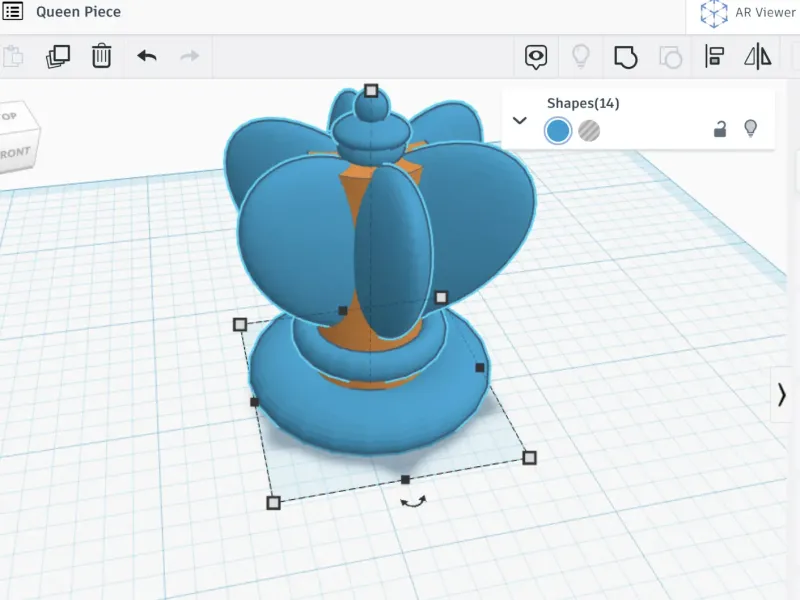Click the Paste toolbar icon
The image size is (800, 600).
pyautogui.click(x=13, y=56)
